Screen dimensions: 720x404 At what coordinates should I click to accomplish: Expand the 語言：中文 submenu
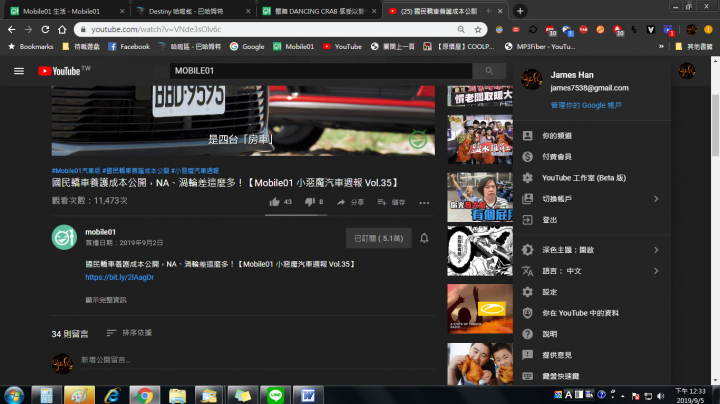pyautogui.click(x=591, y=271)
